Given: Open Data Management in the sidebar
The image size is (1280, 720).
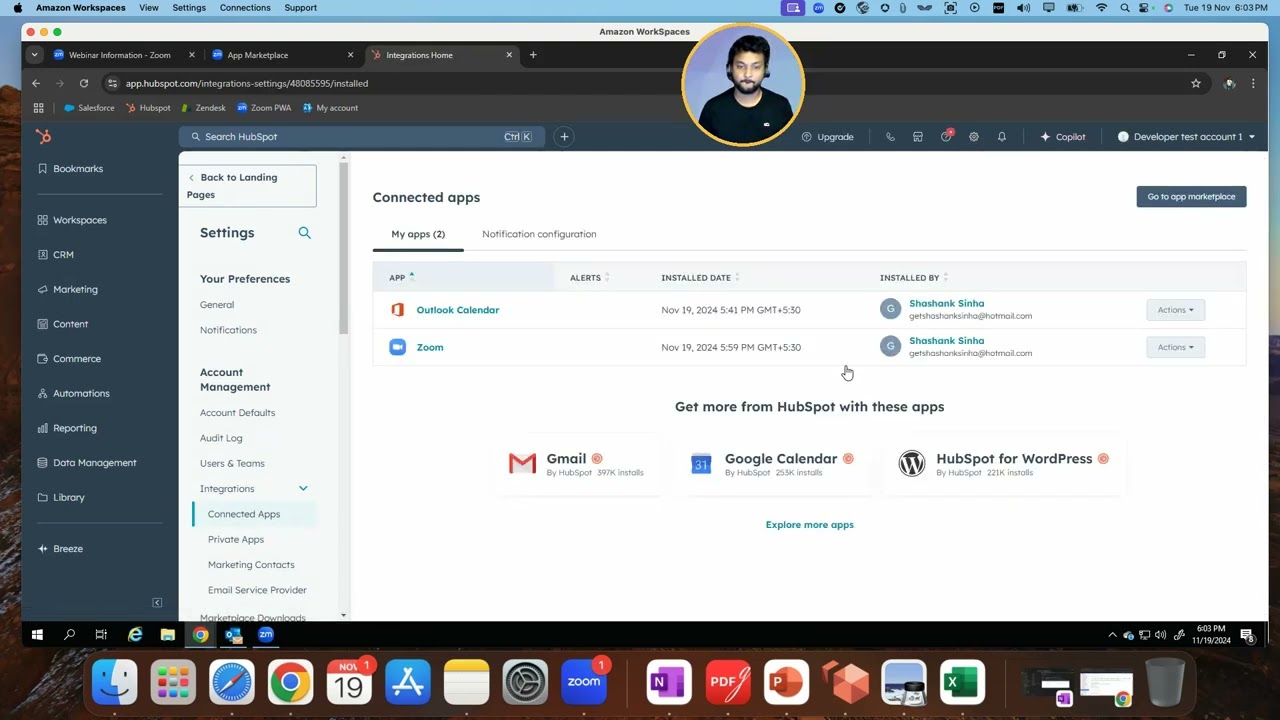Looking at the screenshot, I should tap(86, 463).
